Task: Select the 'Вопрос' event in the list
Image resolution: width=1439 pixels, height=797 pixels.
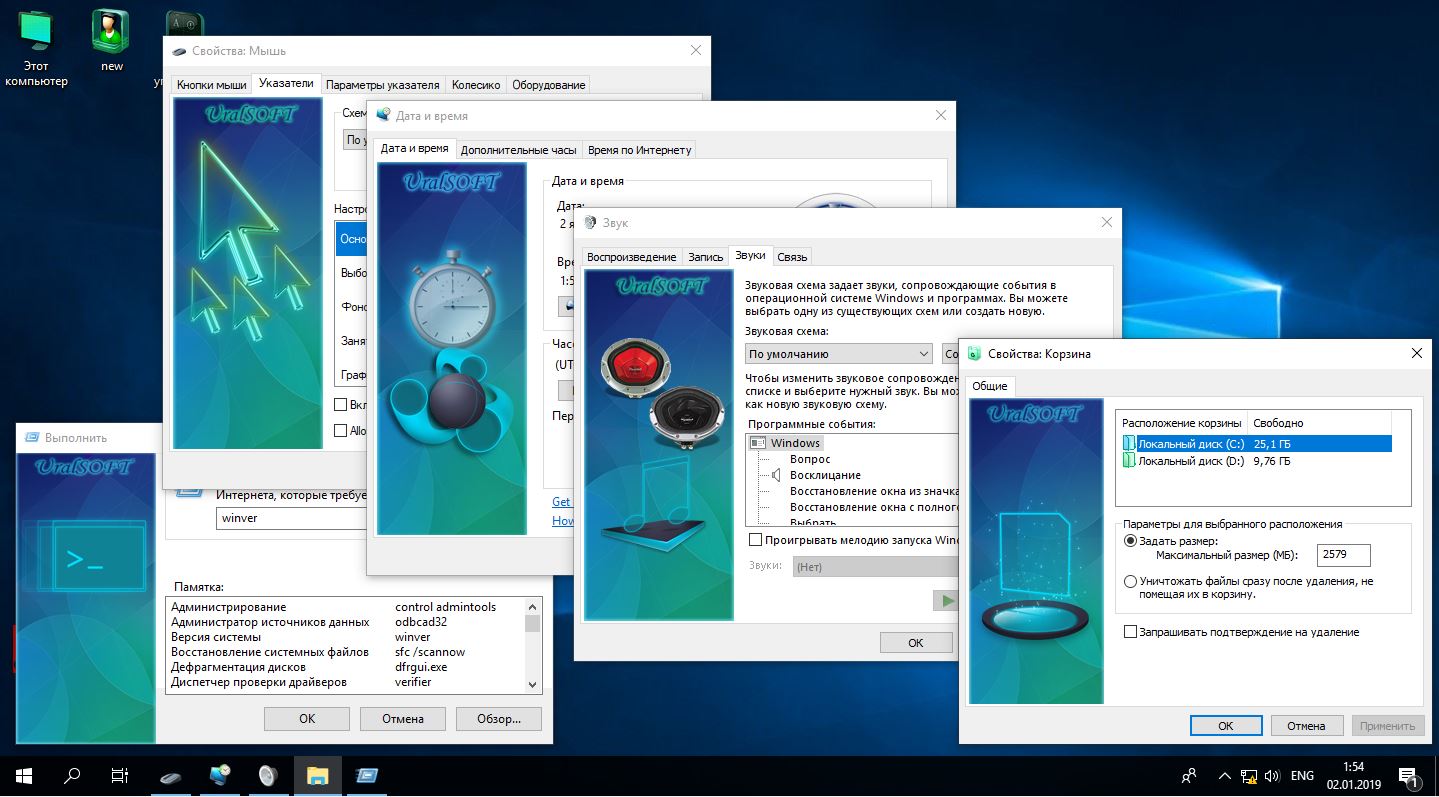Action: pos(810,459)
